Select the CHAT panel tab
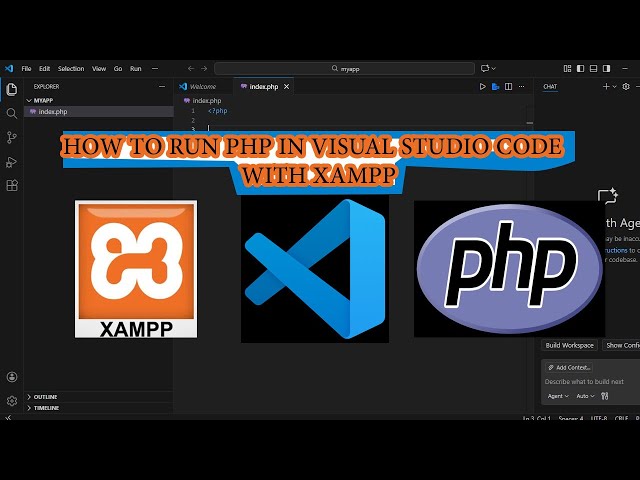This screenshot has height=480, width=640. (550, 87)
